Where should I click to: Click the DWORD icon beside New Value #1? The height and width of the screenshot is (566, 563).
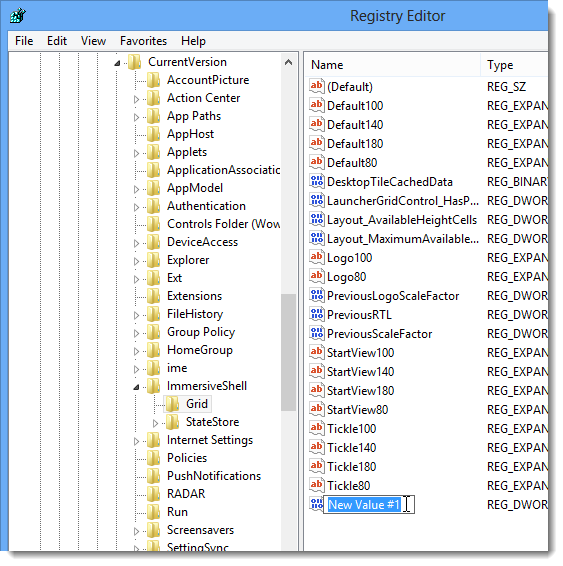[x=317, y=504]
